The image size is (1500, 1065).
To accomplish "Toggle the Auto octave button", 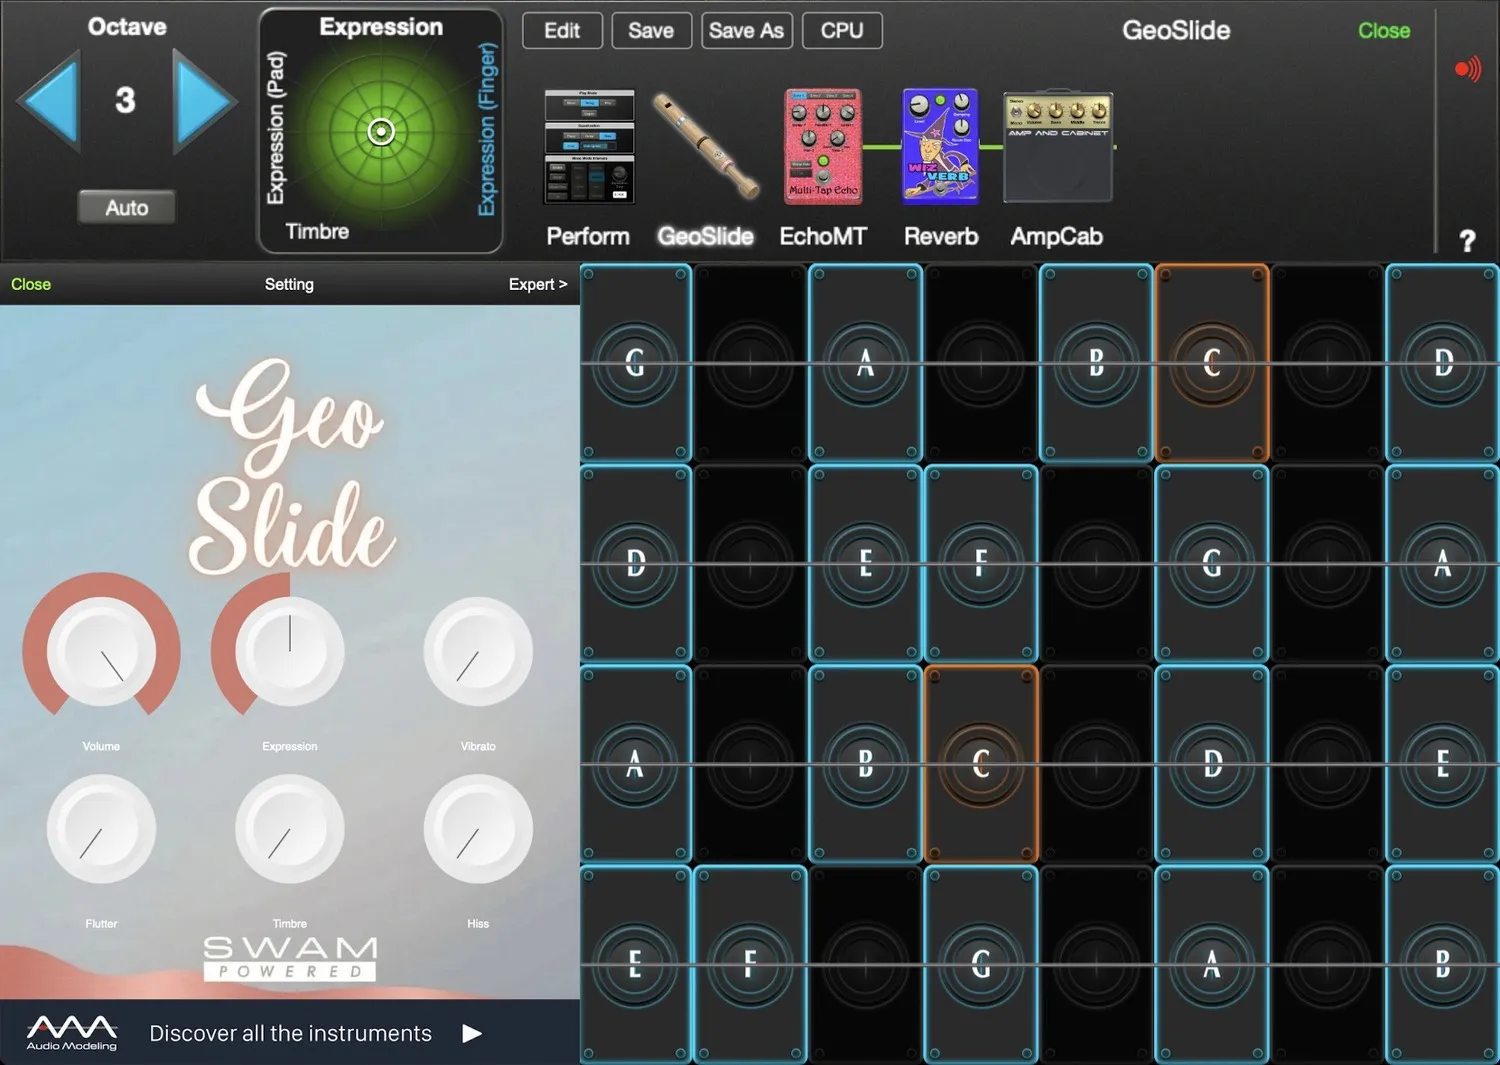I will [127, 207].
